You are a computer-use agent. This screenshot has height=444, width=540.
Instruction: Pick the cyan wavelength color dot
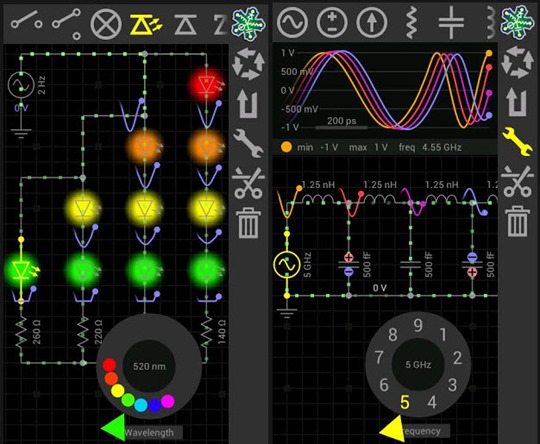click(x=141, y=405)
